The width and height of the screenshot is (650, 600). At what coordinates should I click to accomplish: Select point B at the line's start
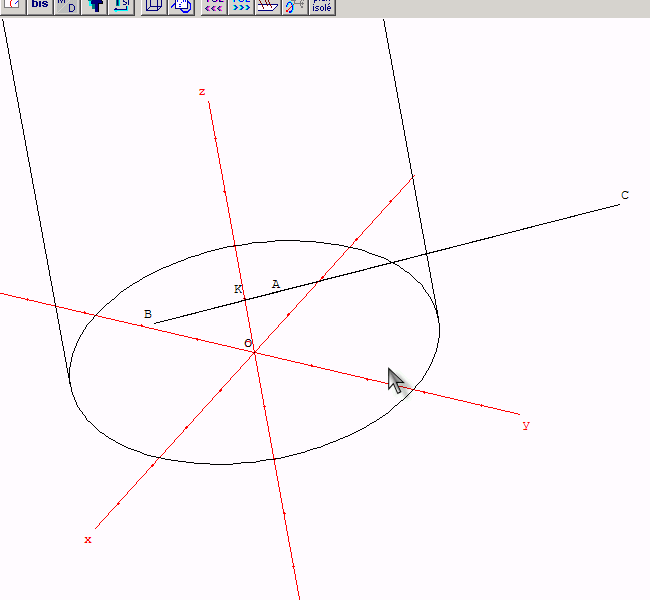coord(148,315)
